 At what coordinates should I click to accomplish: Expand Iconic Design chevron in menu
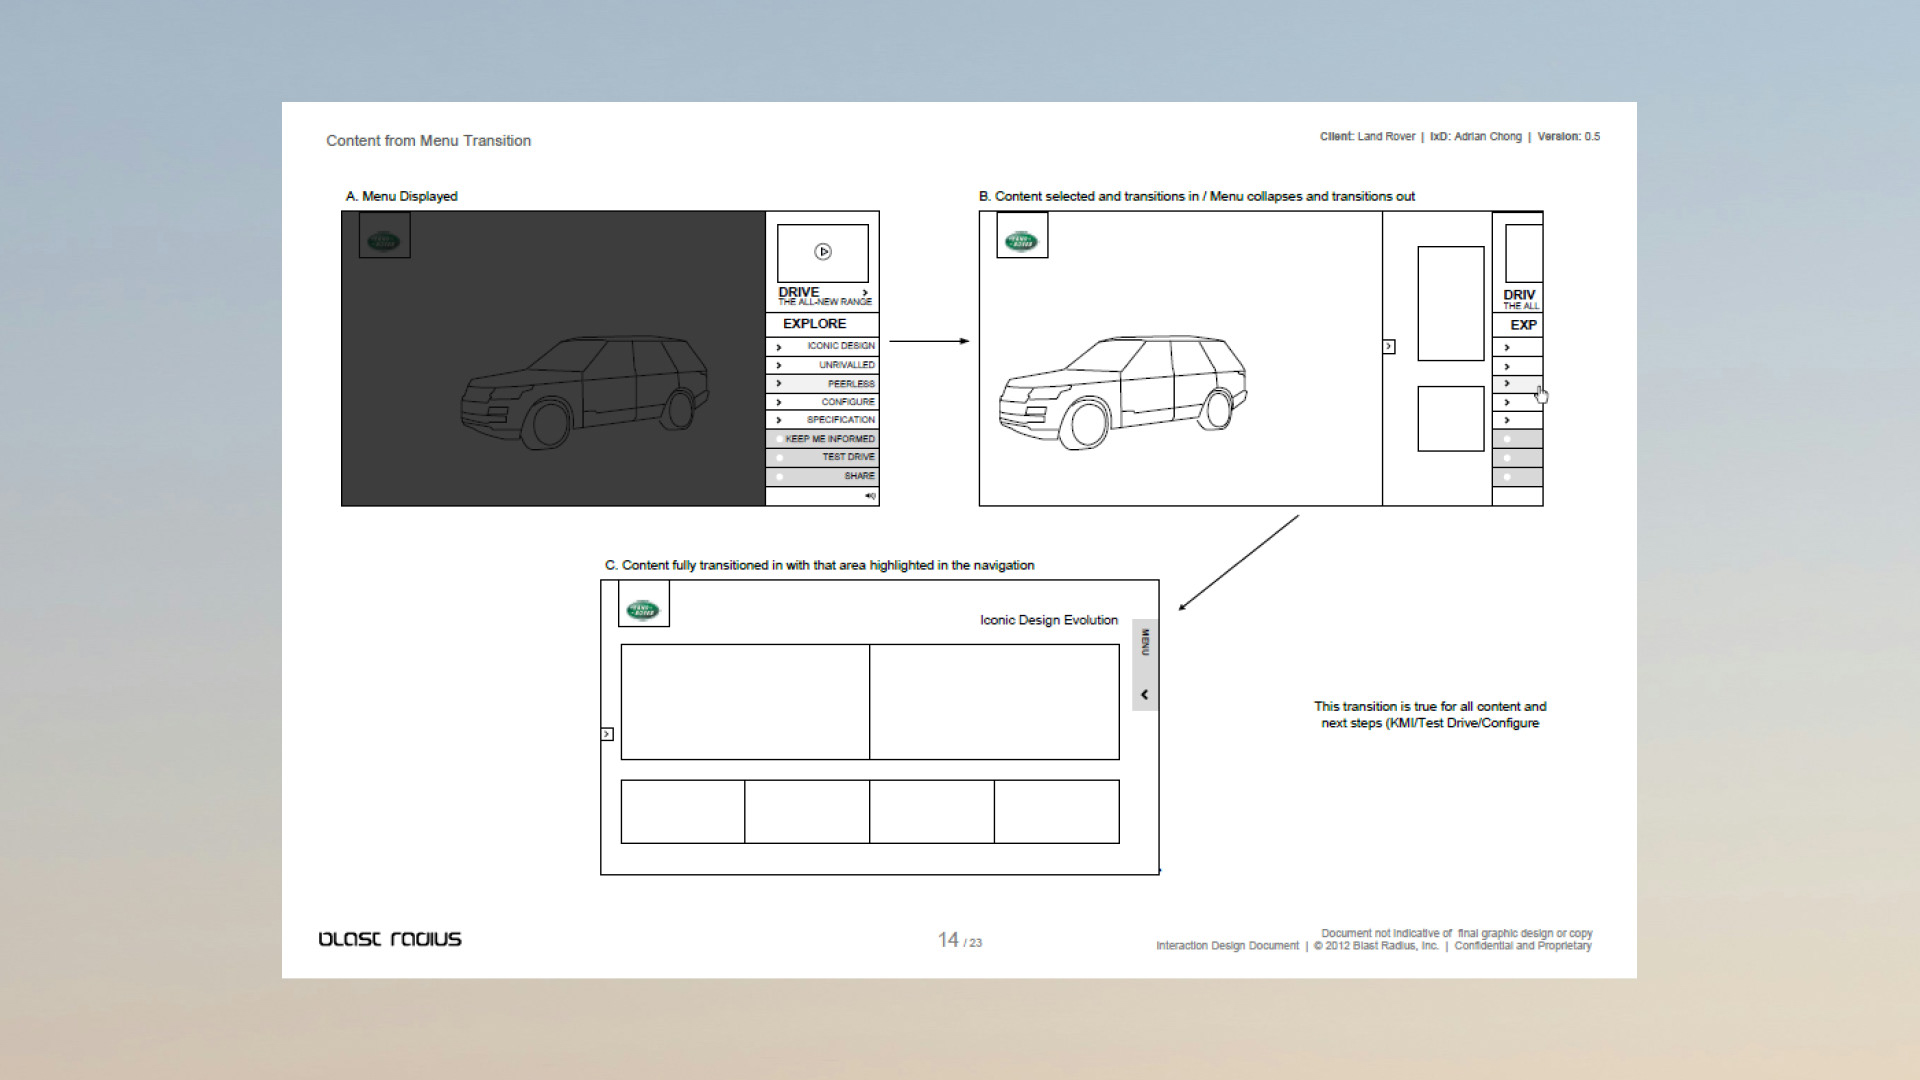click(x=779, y=347)
